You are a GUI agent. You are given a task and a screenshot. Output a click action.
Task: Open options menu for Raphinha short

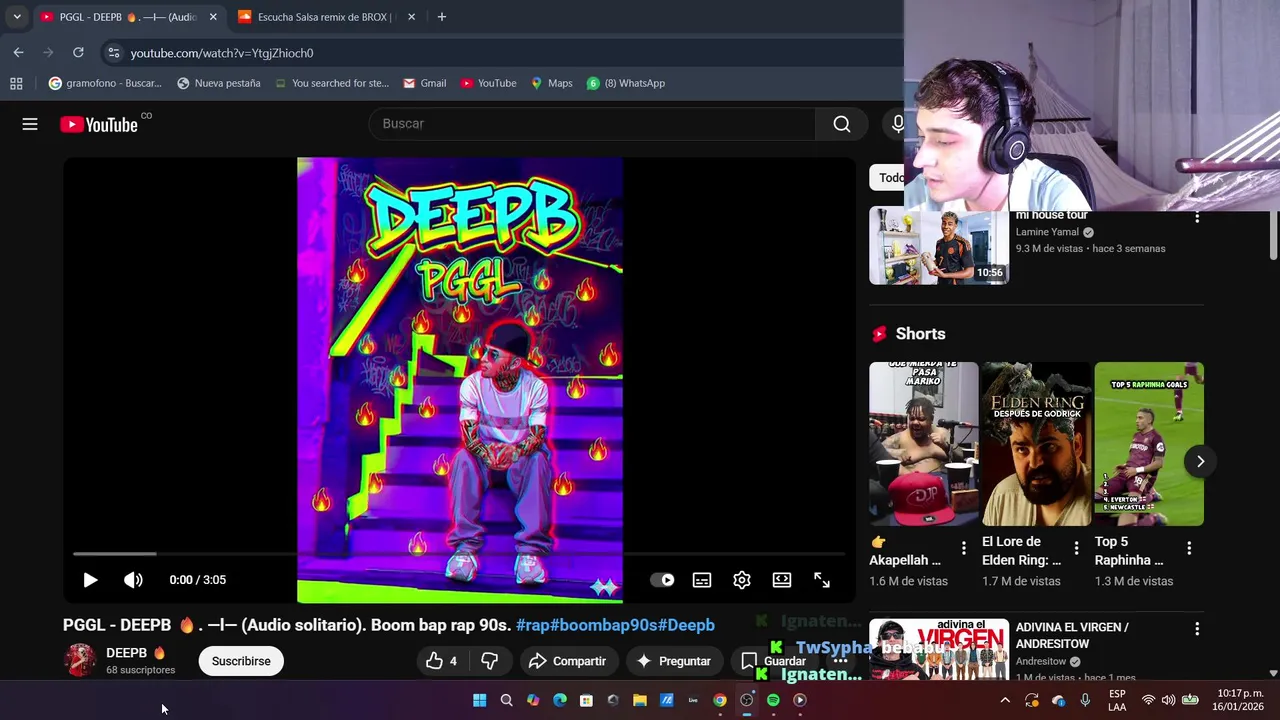(1189, 548)
